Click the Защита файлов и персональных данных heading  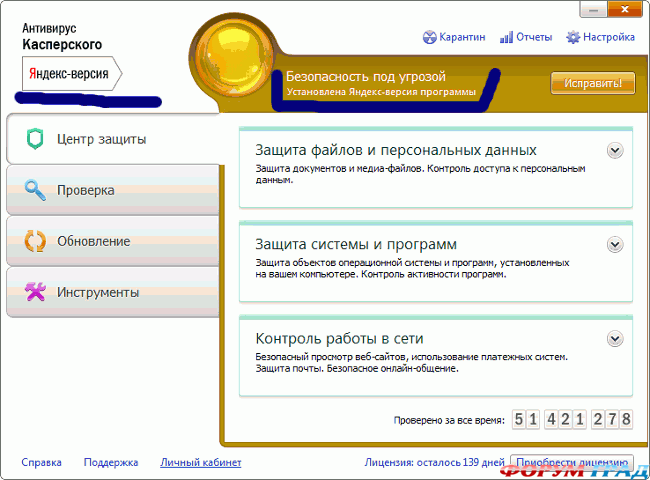[396, 150]
